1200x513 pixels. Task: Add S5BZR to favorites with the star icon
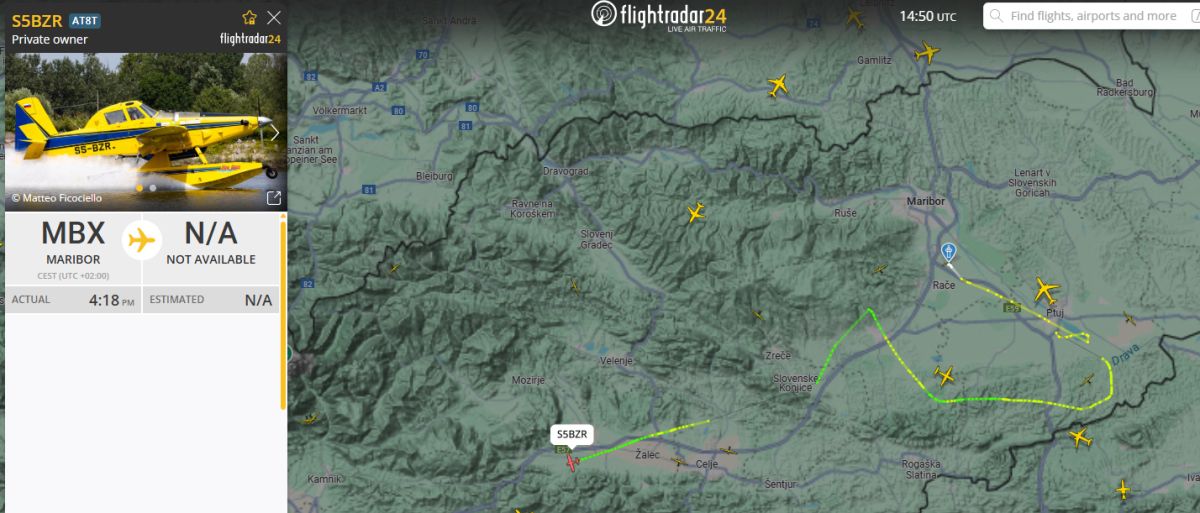250,17
